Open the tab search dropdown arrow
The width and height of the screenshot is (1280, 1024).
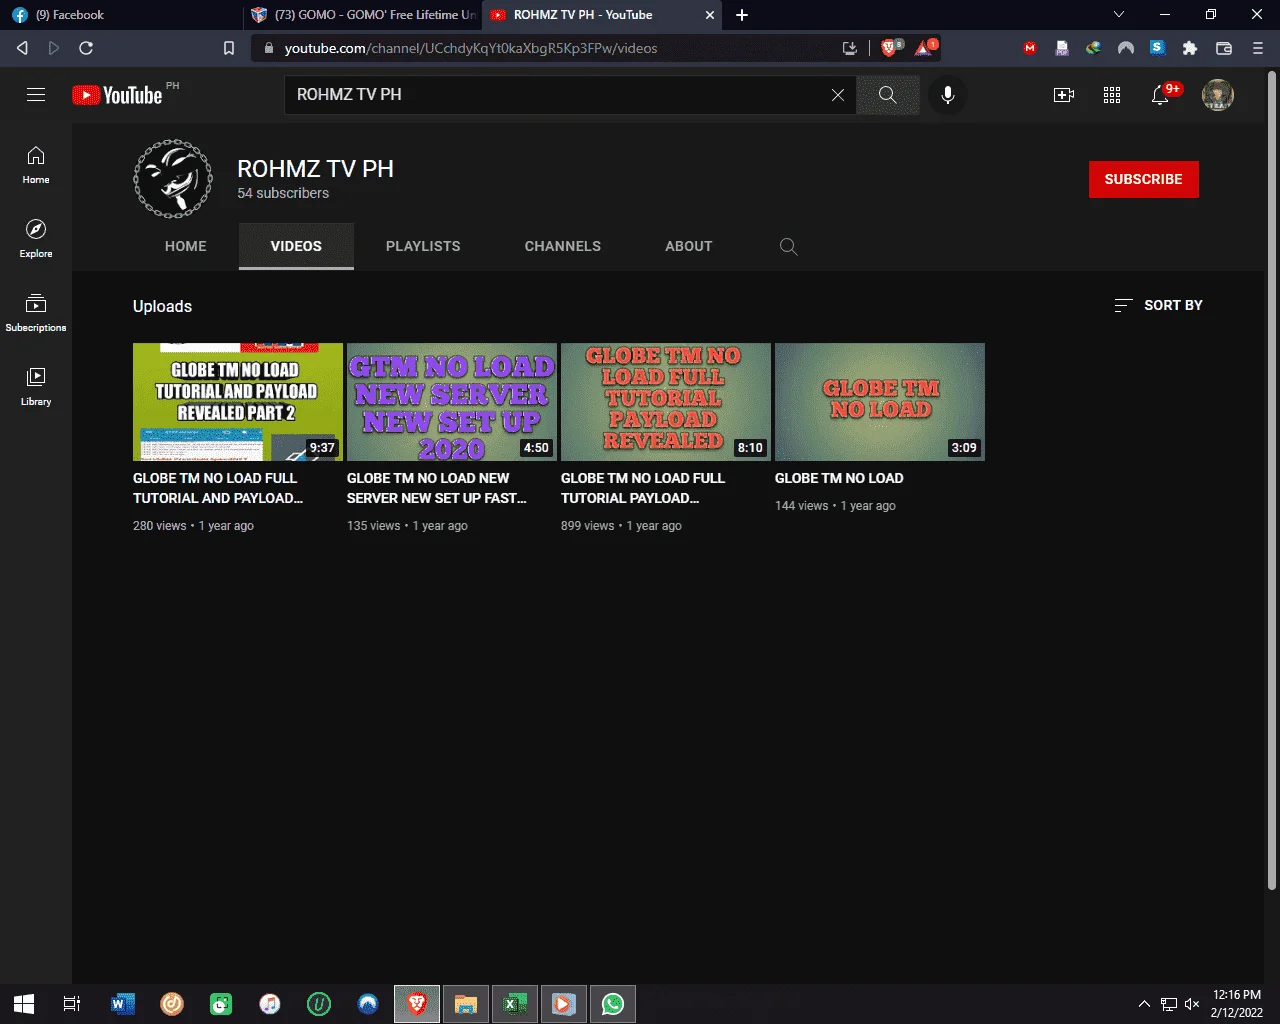1119,15
